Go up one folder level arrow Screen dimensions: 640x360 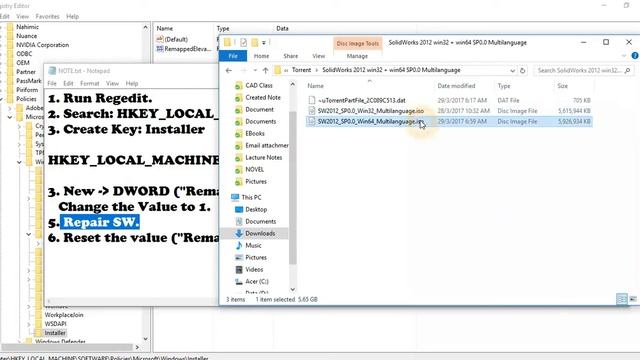click(265, 71)
